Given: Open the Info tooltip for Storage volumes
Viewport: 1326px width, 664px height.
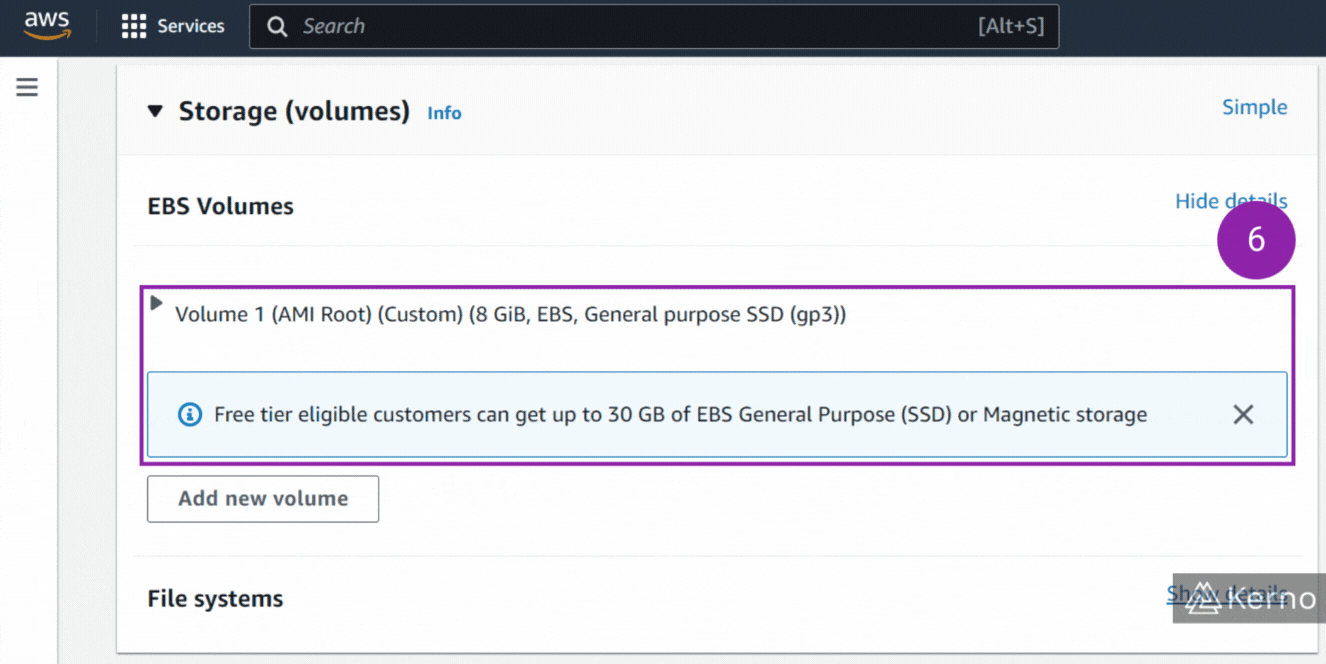Looking at the screenshot, I should (444, 113).
